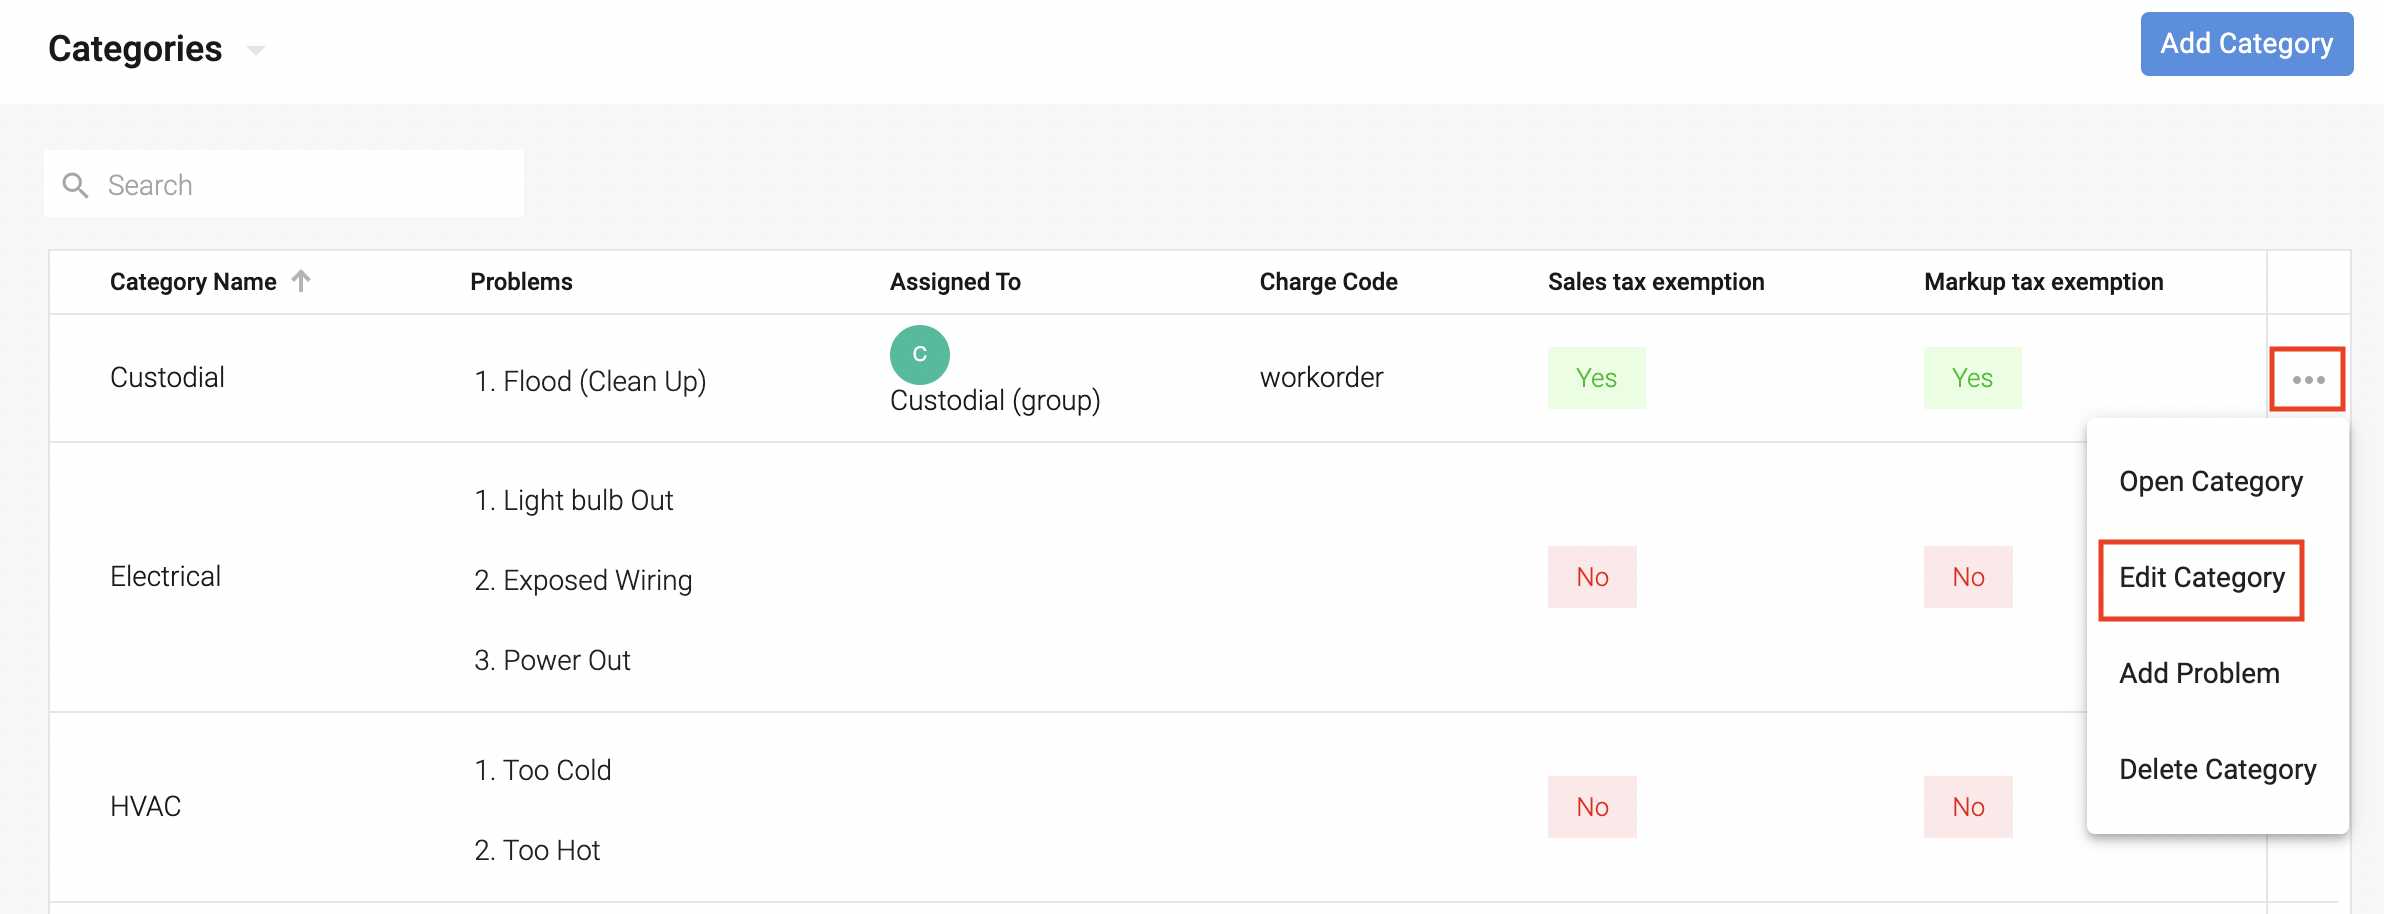The width and height of the screenshot is (2384, 914).
Task: Focus the Search input field
Action: pyautogui.click(x=300, y=185)
